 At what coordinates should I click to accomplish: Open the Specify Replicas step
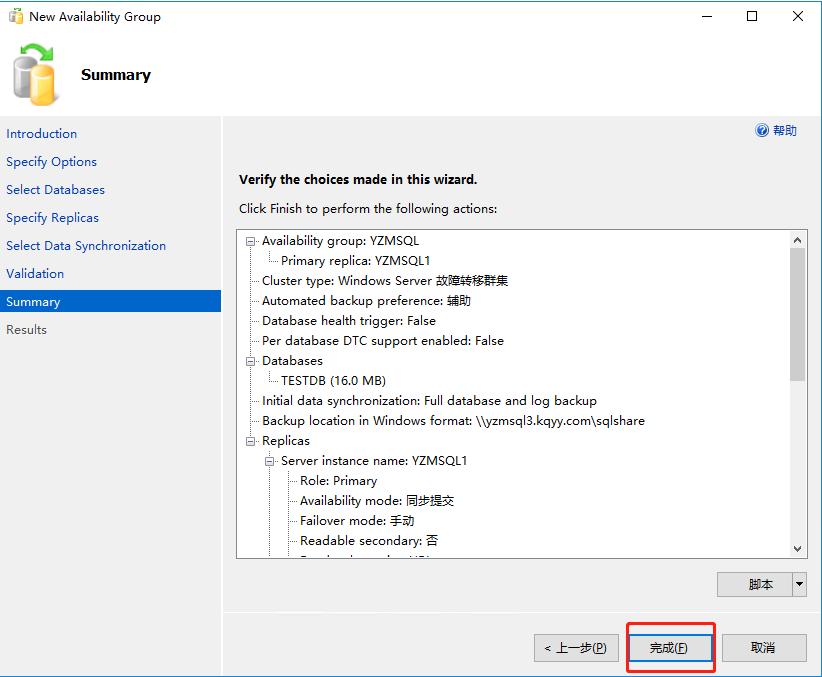point(52,218)
